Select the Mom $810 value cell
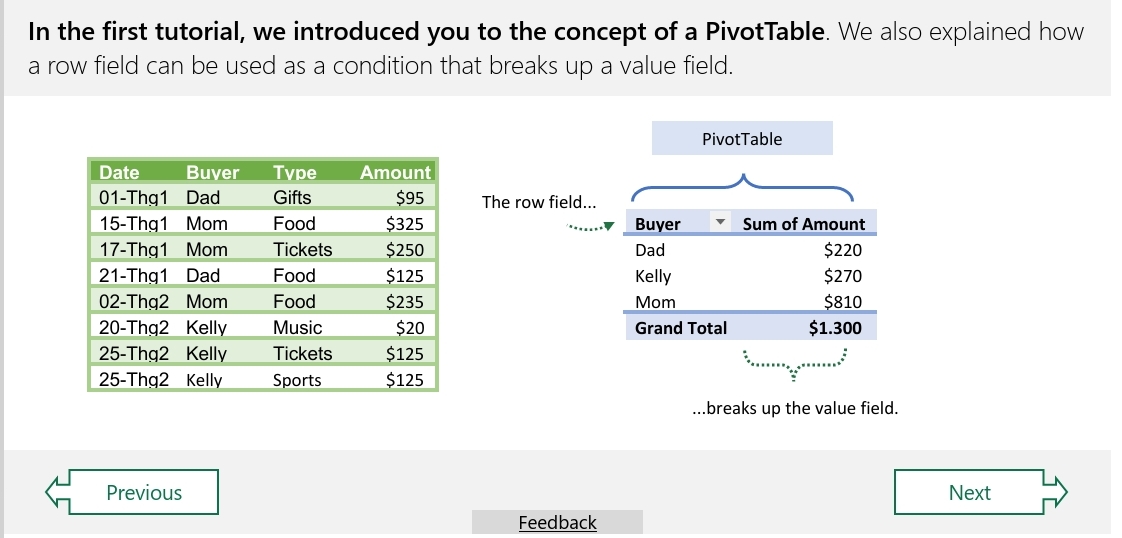This screenshot has height=538, width=1122. coord(842,302)
